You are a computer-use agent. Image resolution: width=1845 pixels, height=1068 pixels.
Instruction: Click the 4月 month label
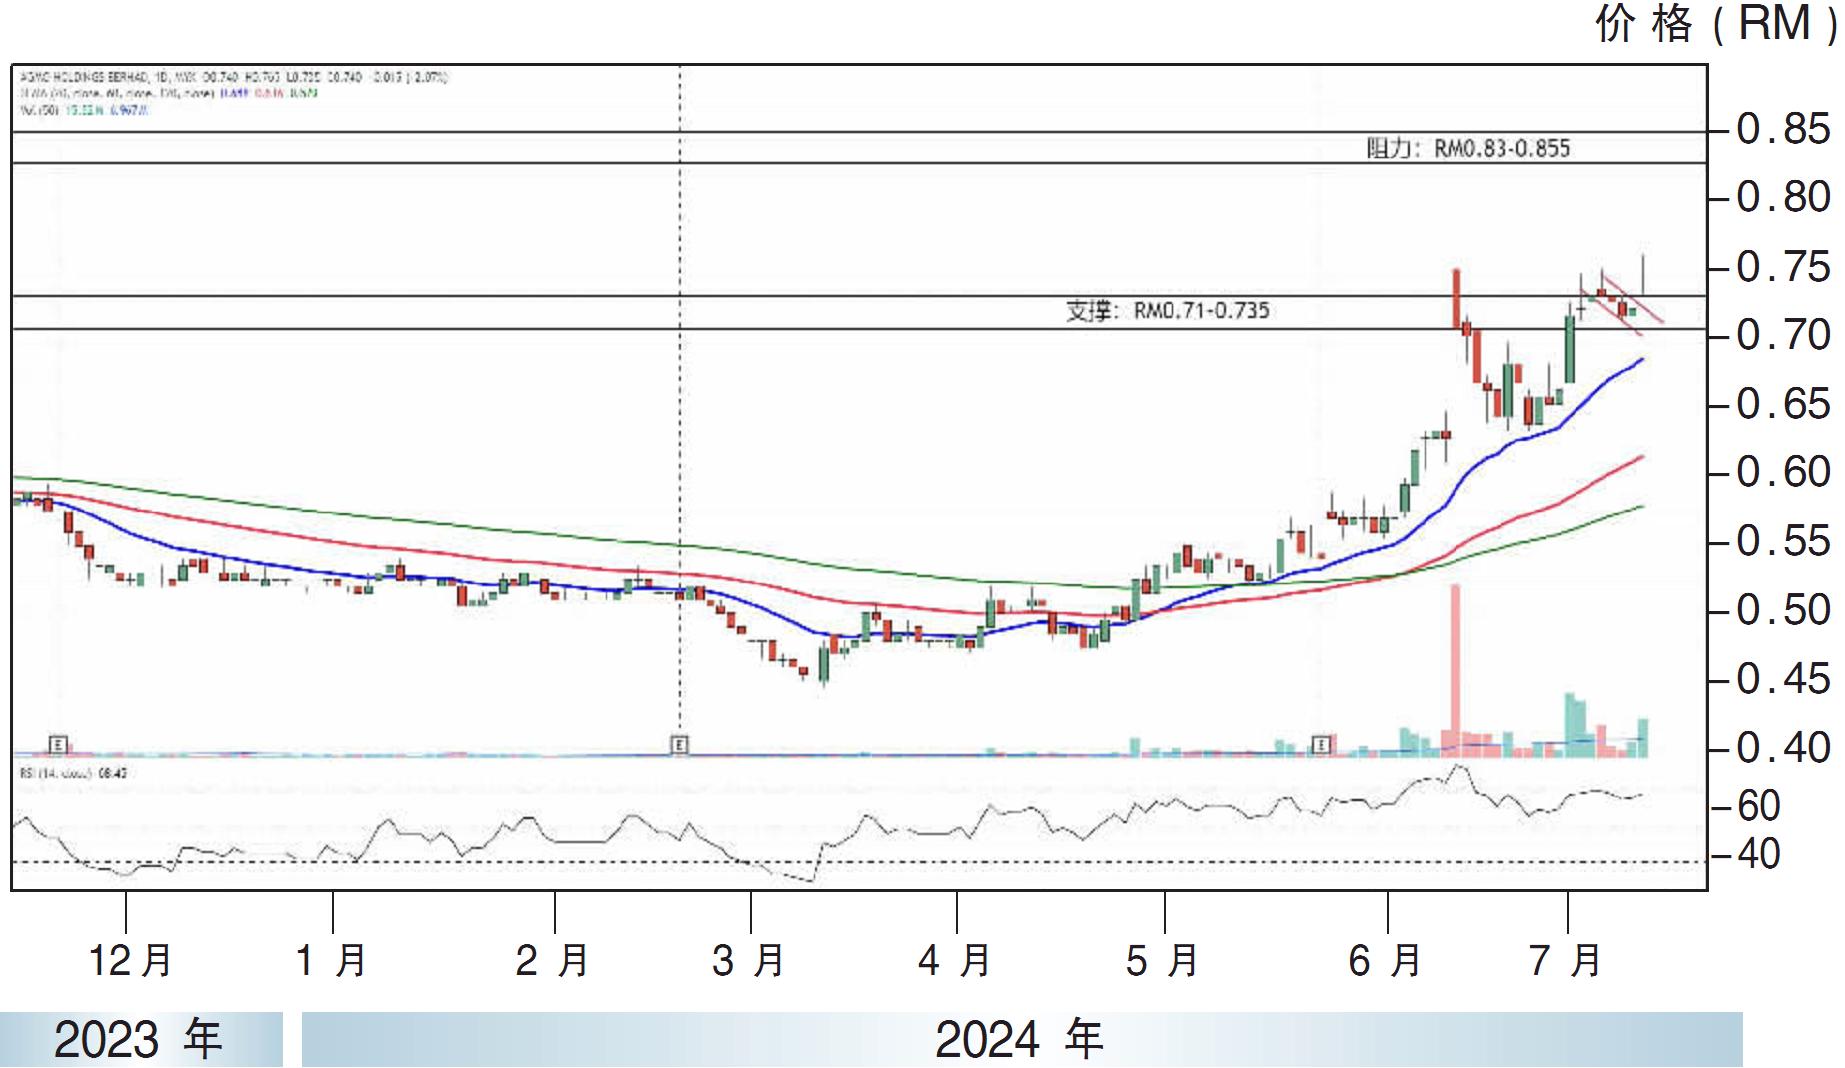pos(955,960)
